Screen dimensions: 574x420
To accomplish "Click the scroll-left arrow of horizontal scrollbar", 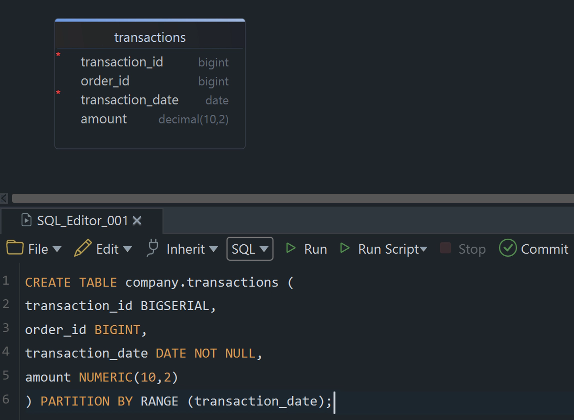I will click(x=4, y=198).
